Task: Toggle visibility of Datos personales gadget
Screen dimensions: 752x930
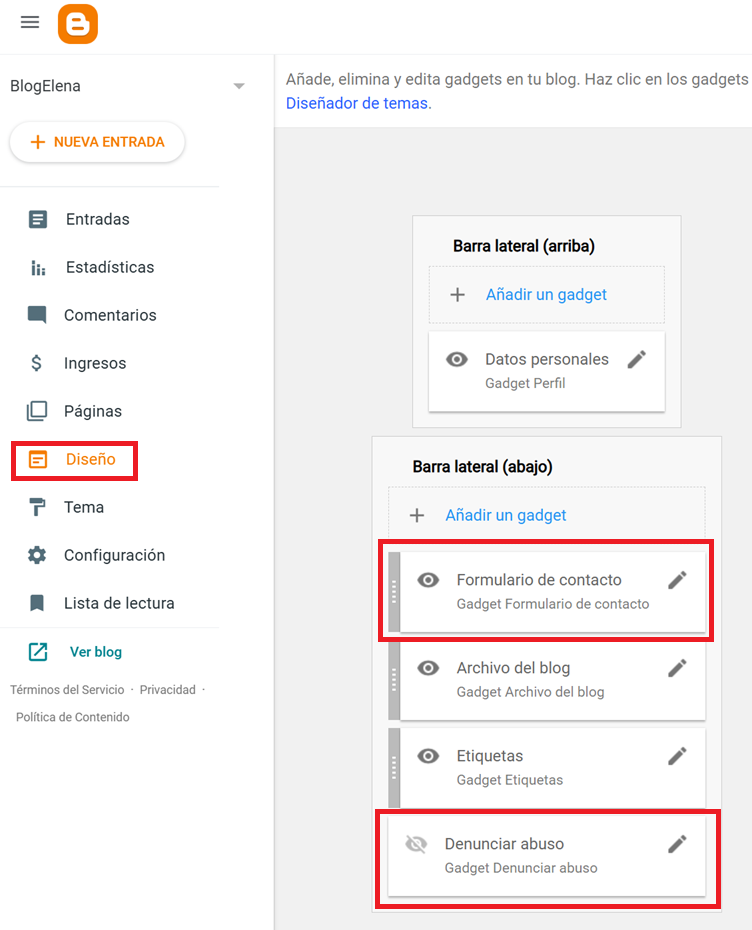Action: (x=457, y=360)
